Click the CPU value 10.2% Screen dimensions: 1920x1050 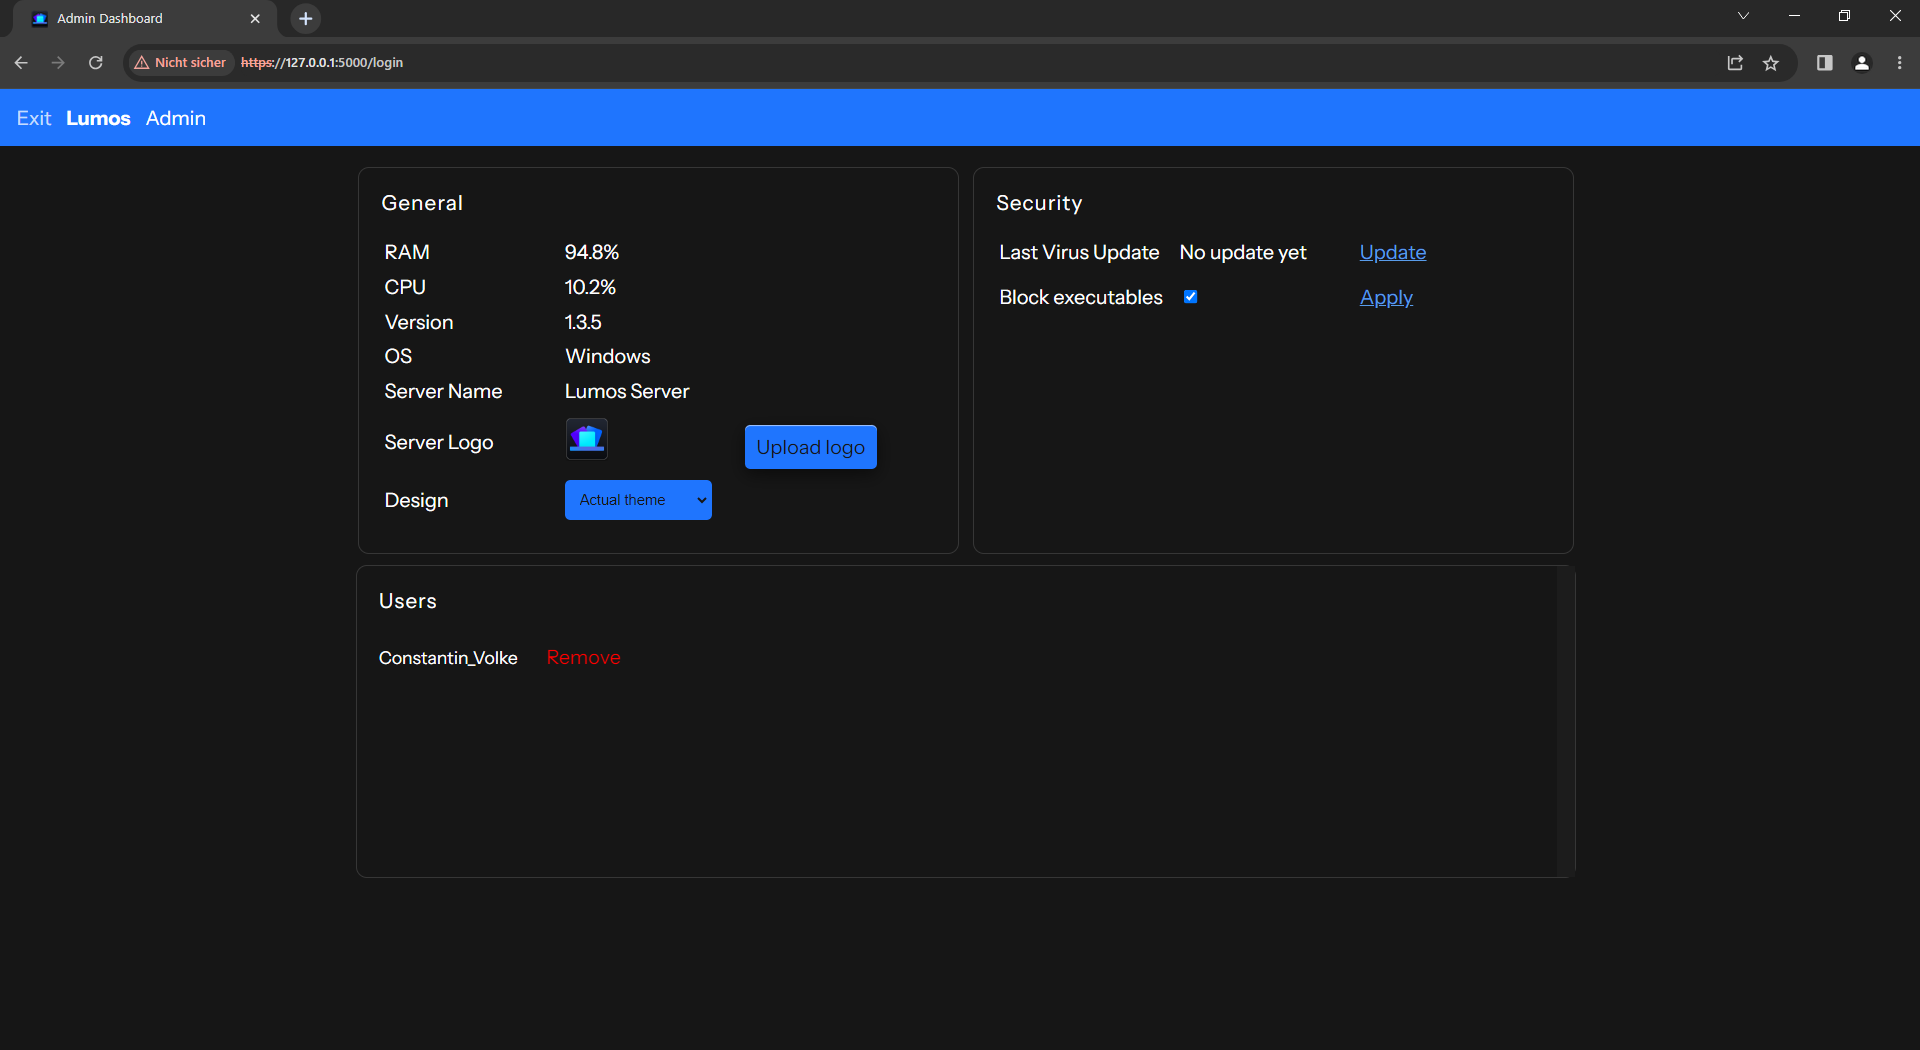click(x=590, y=287)
